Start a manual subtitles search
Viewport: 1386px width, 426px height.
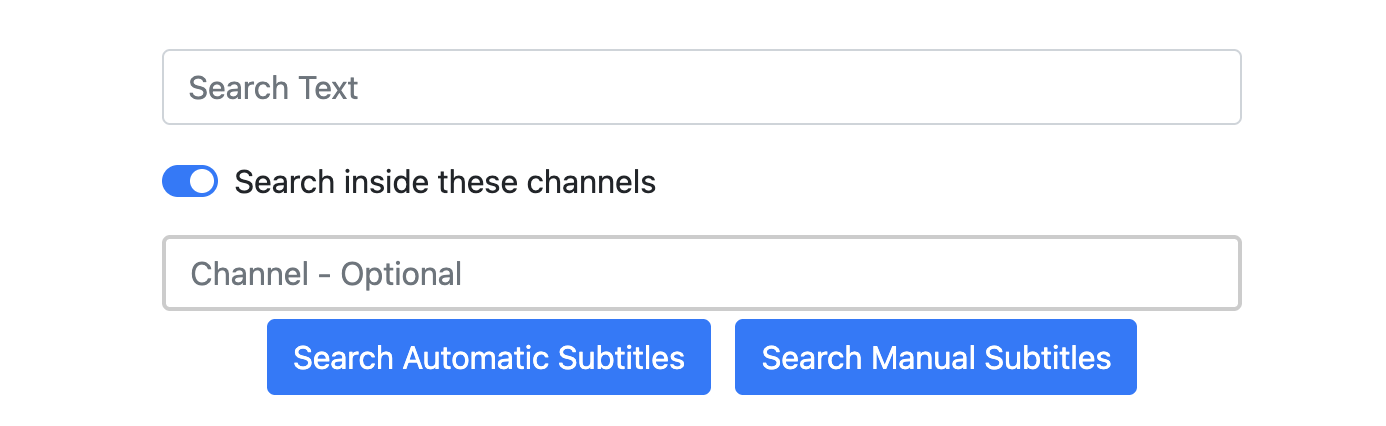(x=935, y=357)
